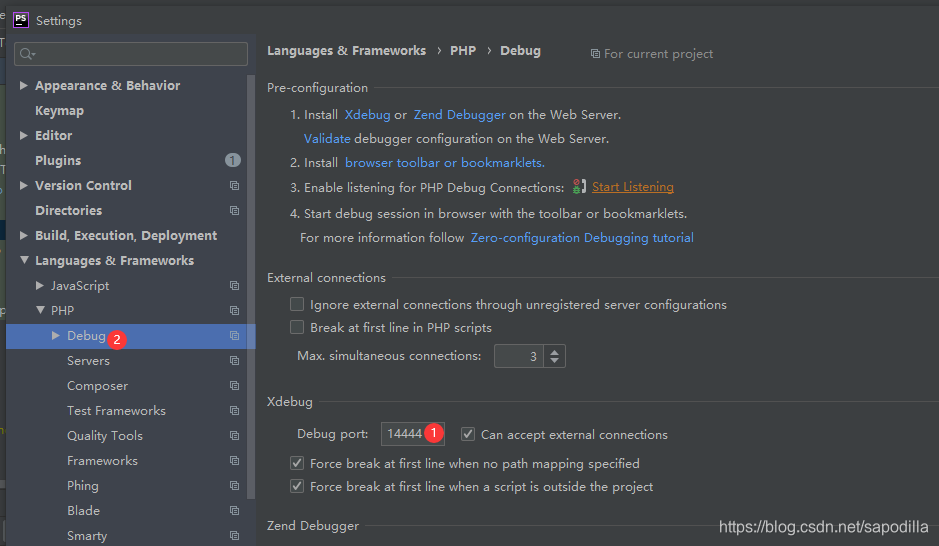
Task: Select Frameworks under PHP
Action: tap(102, 460)
